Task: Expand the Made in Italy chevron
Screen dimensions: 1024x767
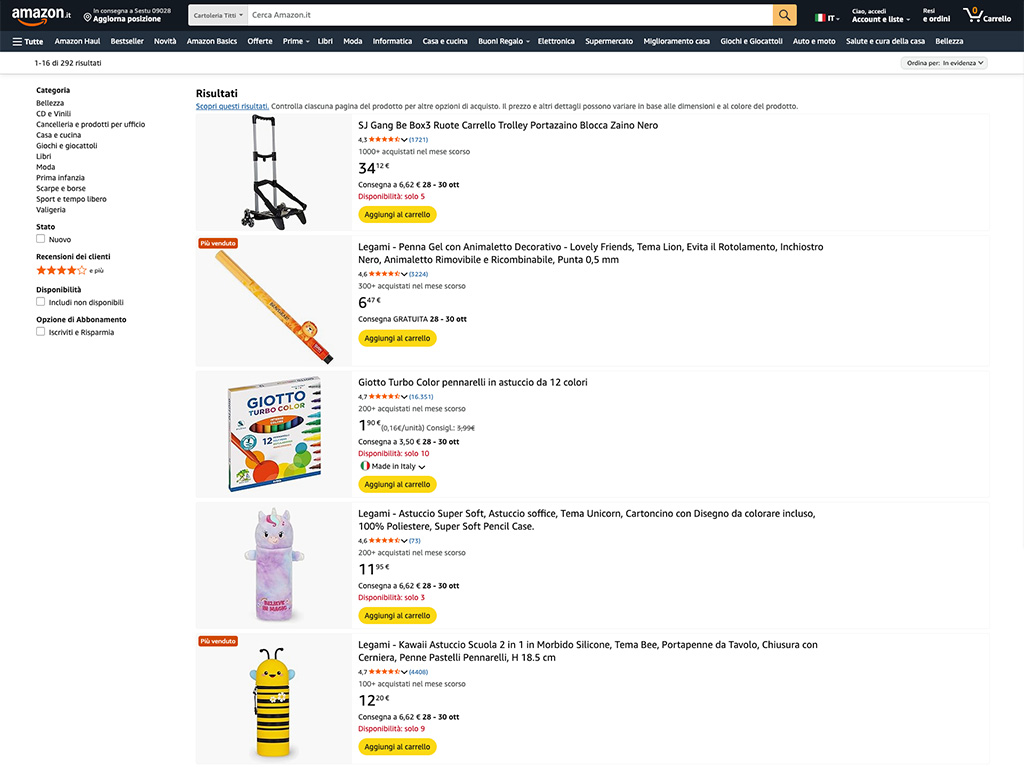Action: click(422, 467)
